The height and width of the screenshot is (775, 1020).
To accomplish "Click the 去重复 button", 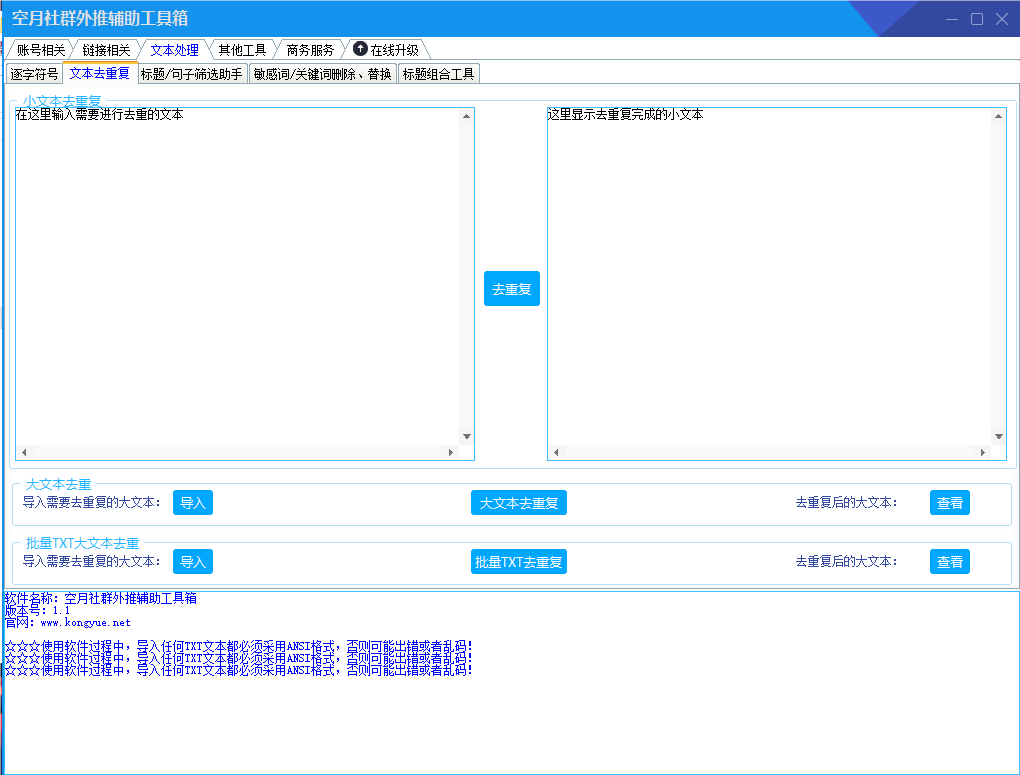I will (512, 288).
